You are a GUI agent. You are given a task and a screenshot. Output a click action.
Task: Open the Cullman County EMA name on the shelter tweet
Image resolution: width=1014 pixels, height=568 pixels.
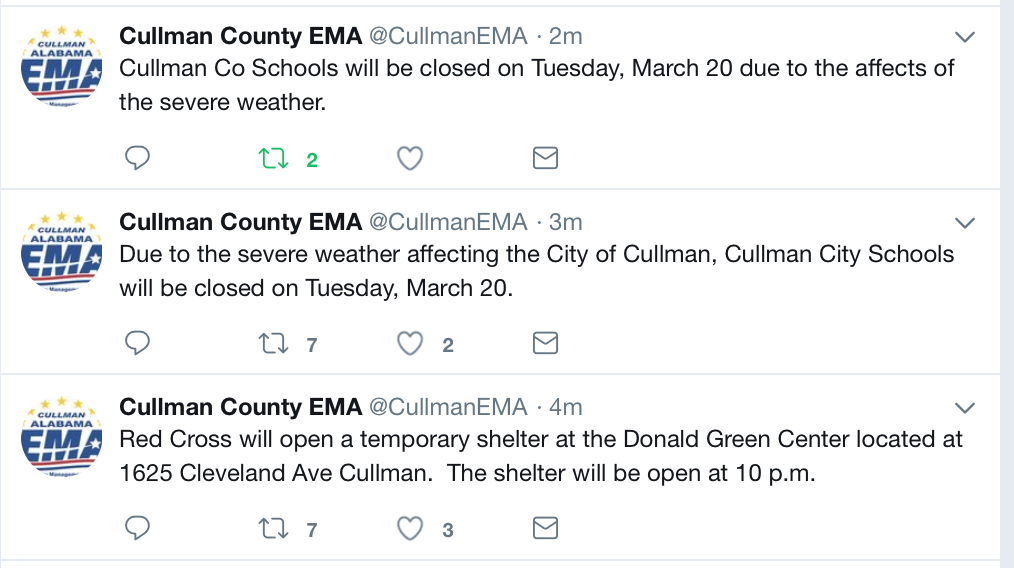pos(241,407)
